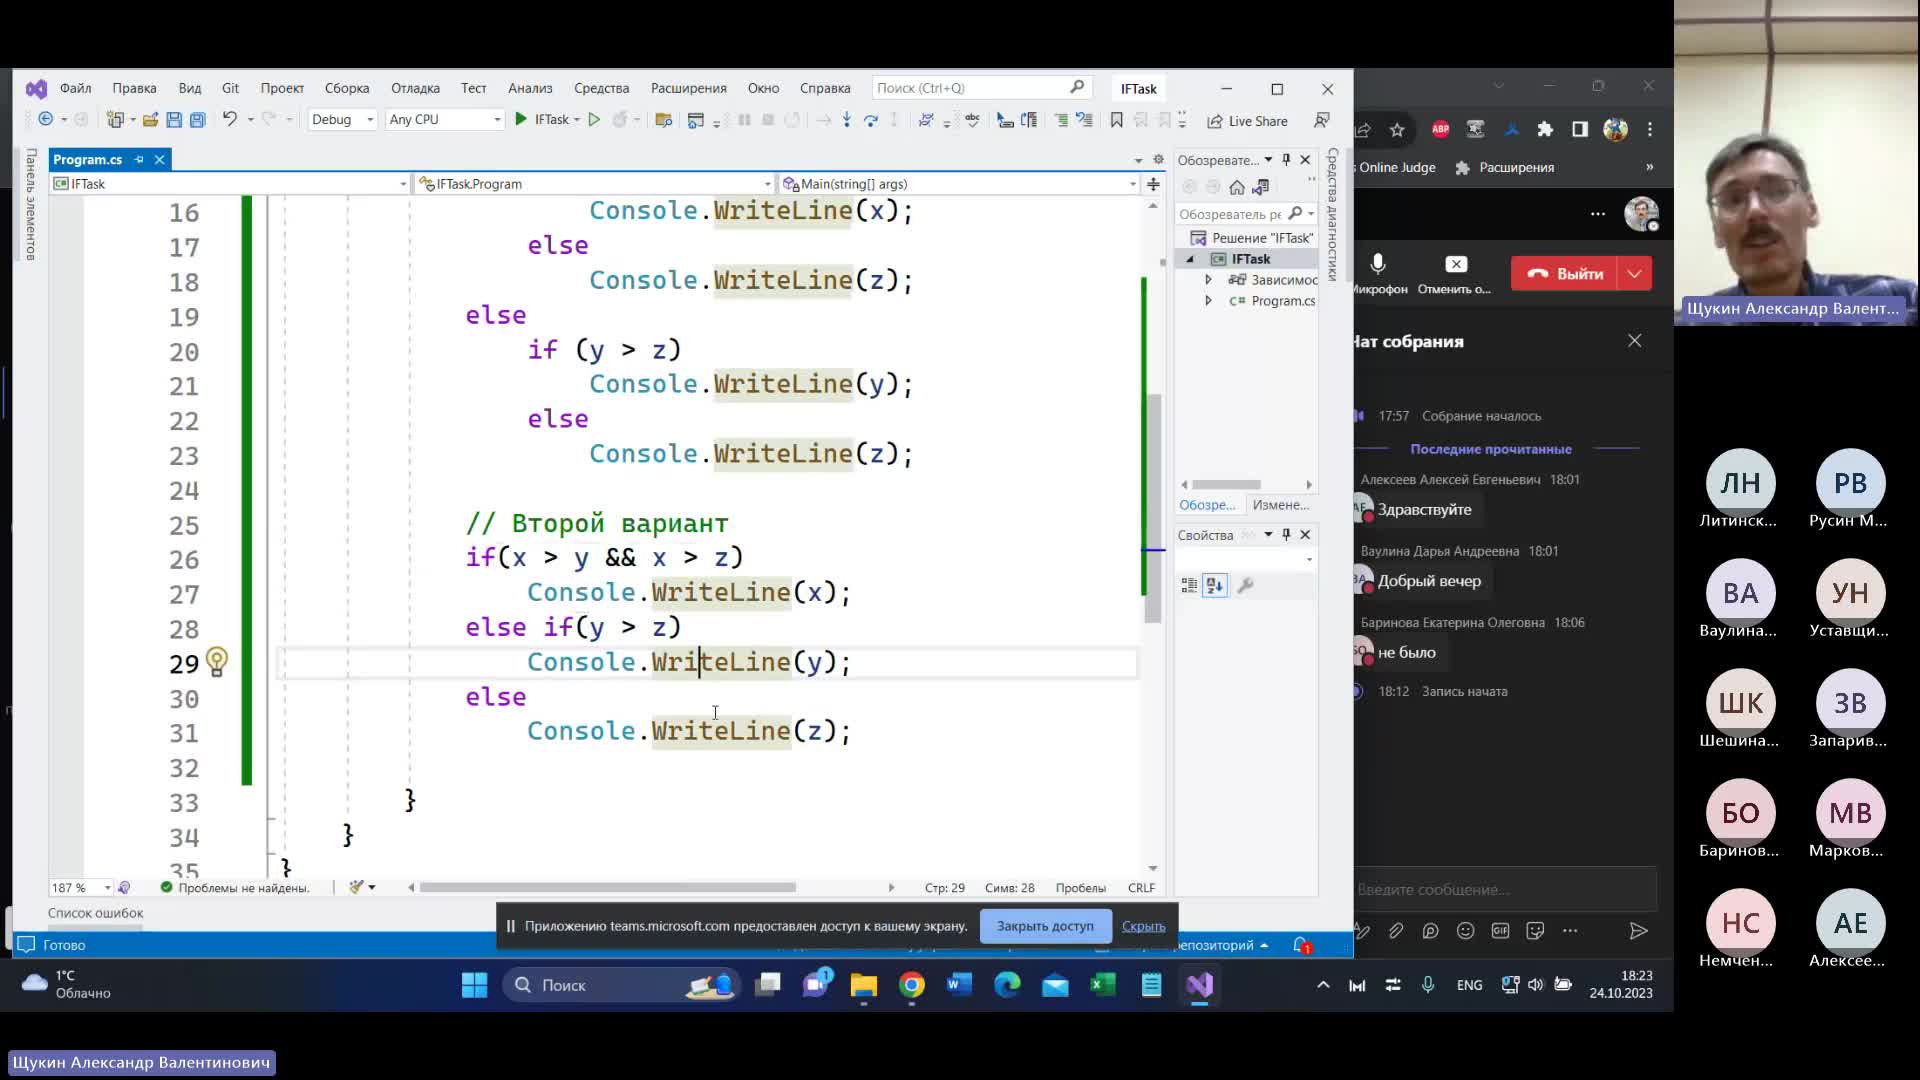The image size is (1920, 1080).
Task: Click the Home icon in Solution Explorer
Action: [x=1237, y=187]
